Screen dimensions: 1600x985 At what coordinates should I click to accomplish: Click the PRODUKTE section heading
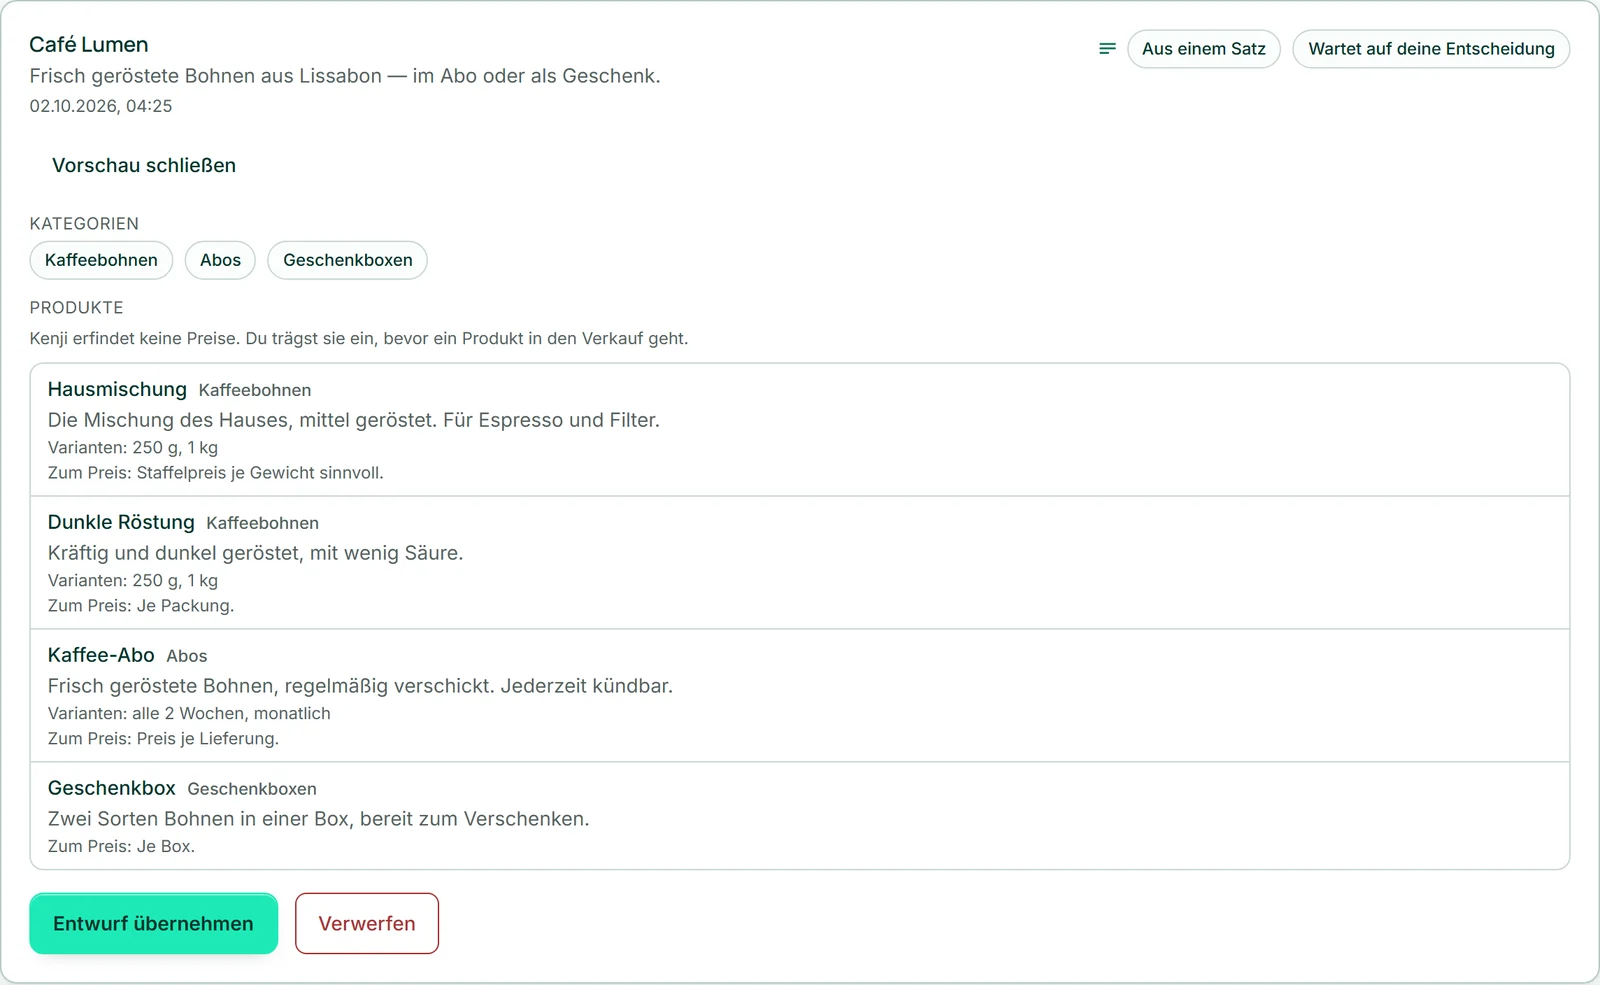click(x=77, y=308)
